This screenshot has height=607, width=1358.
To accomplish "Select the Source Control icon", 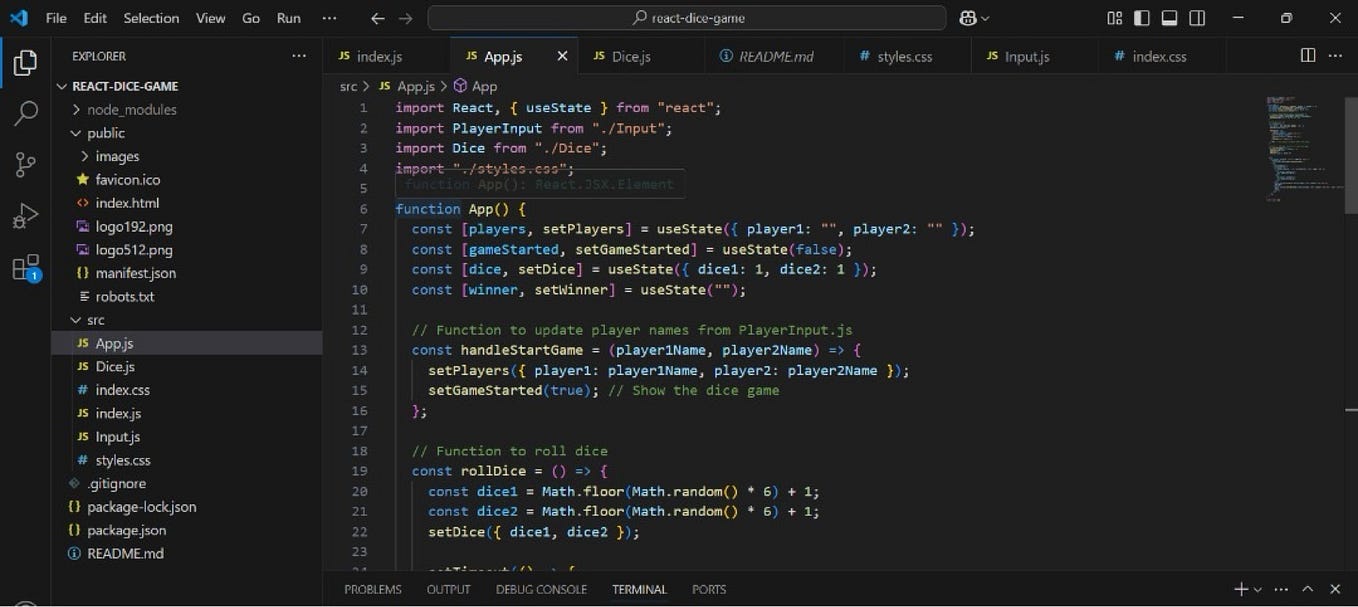I will click(x=25, y=163).
